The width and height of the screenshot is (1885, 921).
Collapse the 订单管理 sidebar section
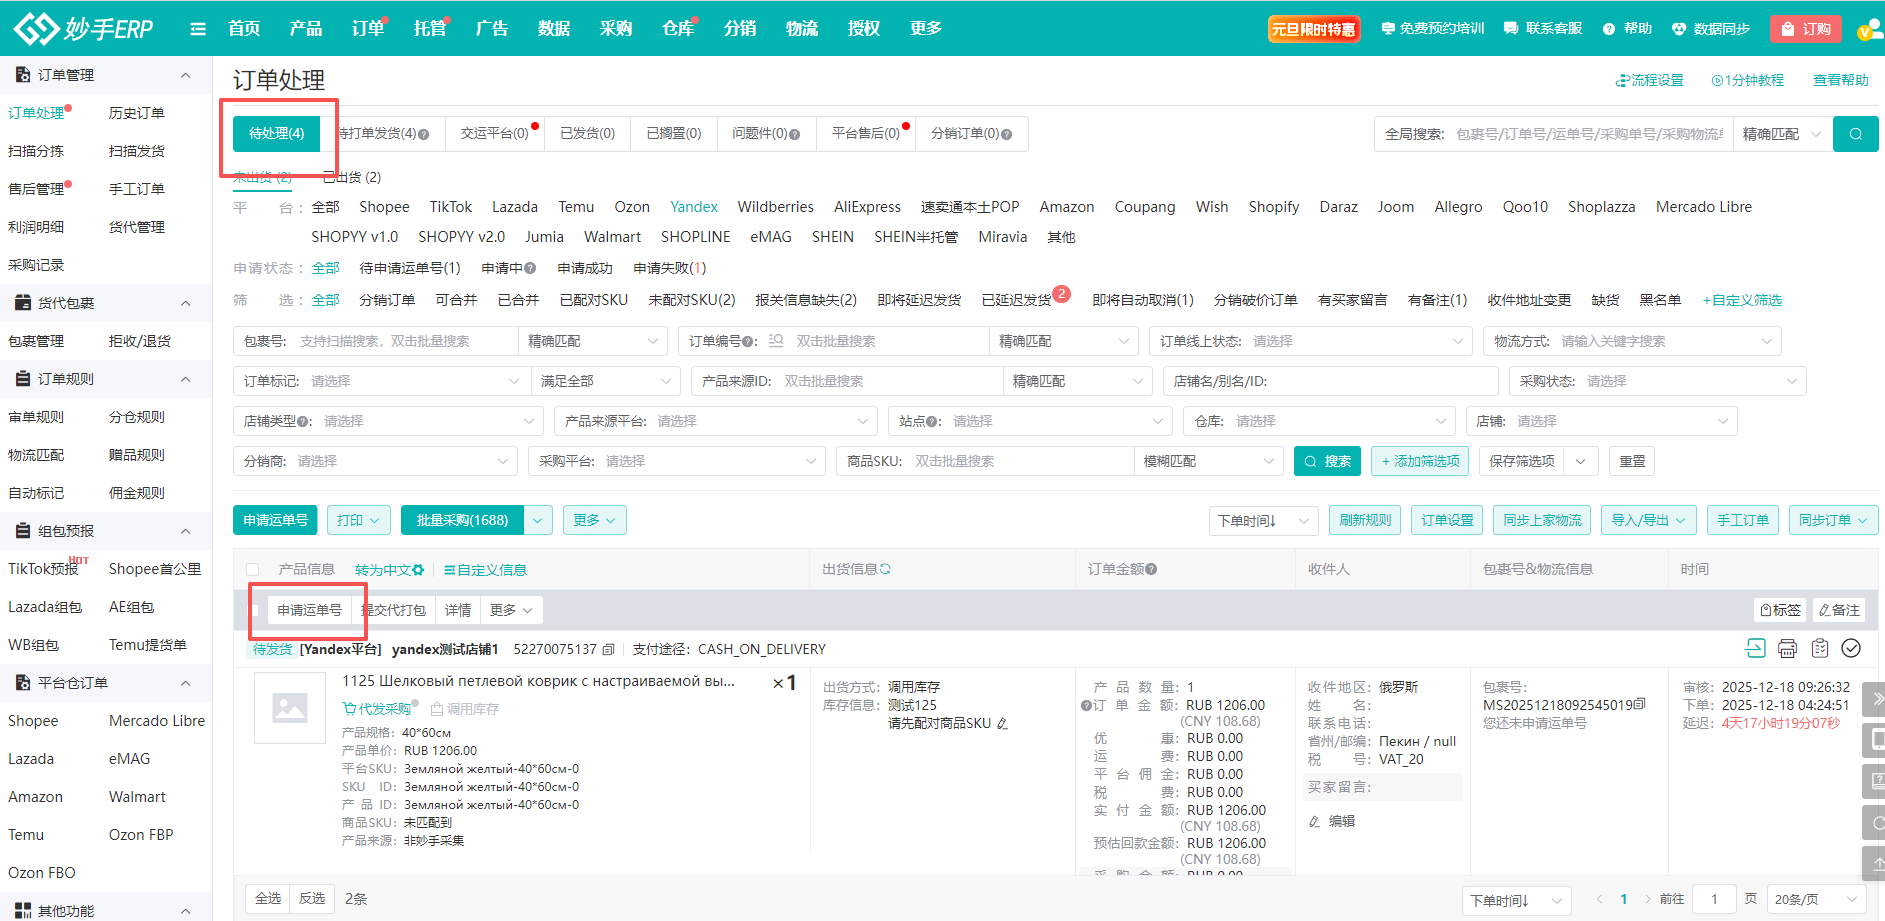pos(185,75)
